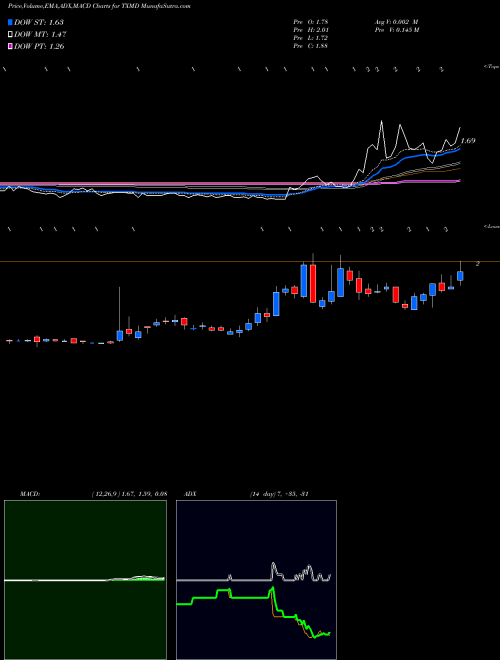Click the 'Pre L: 1.72' value
500x660 pixels.
tap(311, 38)
